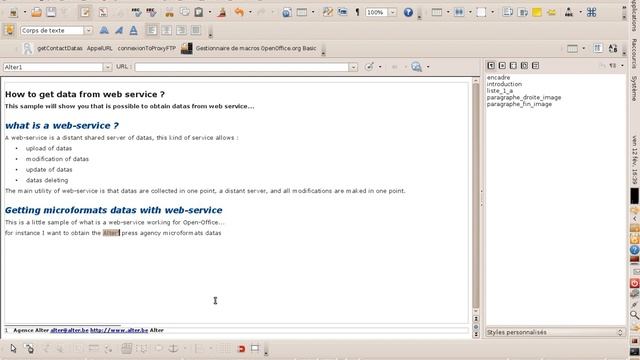This screenshot has width=640, height=360.
Task: Open the New Style from Selection dropdown
Action: pos(622,66)
